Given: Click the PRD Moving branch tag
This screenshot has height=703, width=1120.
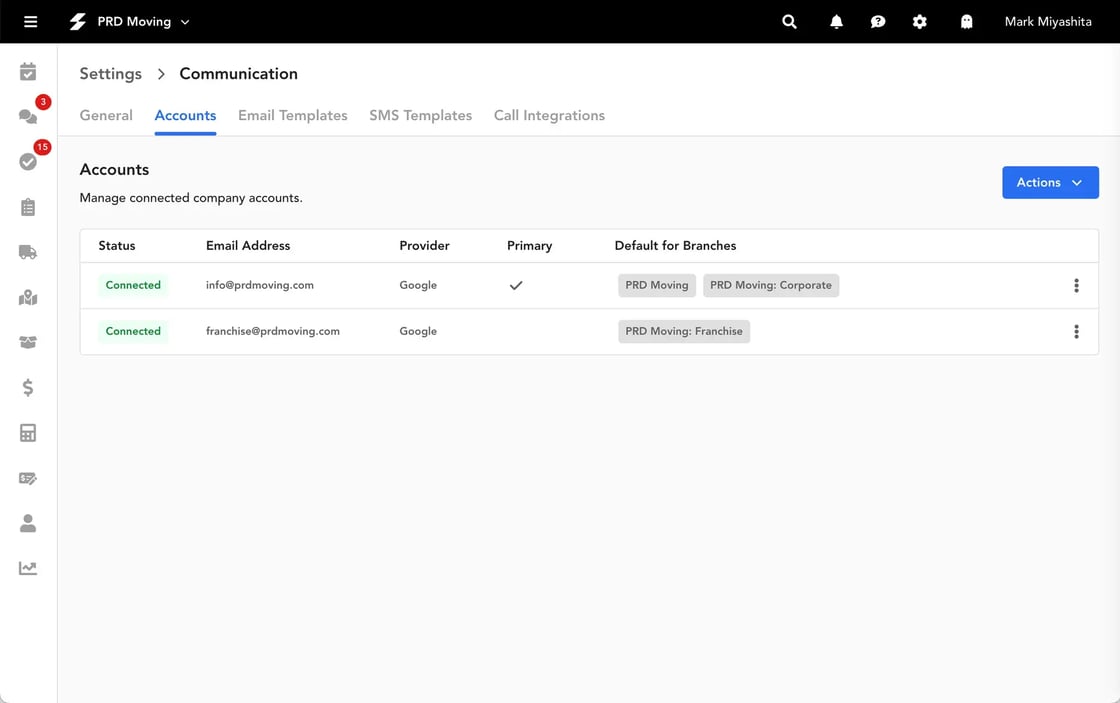Looking at the screenshot, I should 656,285.
